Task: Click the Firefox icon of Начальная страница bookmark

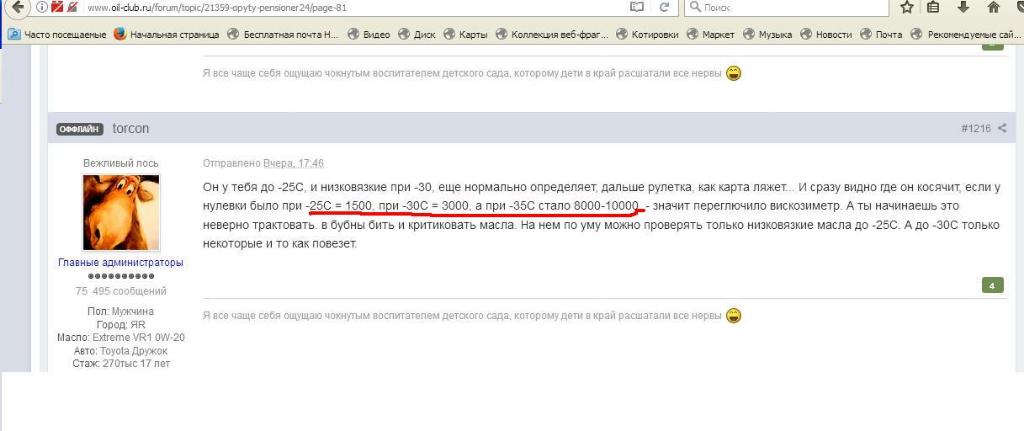Action: (120, 34)
